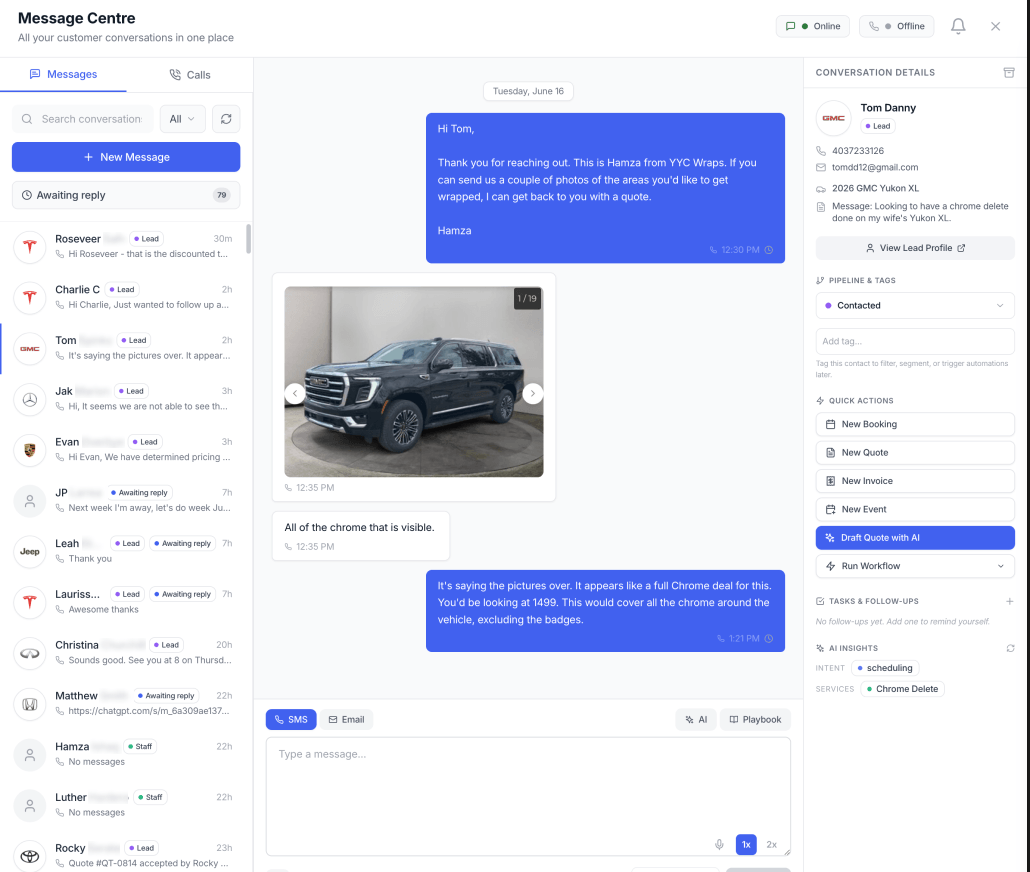
Task: Click person avatar beside Luther conversation
Action: tap(30, 806)
